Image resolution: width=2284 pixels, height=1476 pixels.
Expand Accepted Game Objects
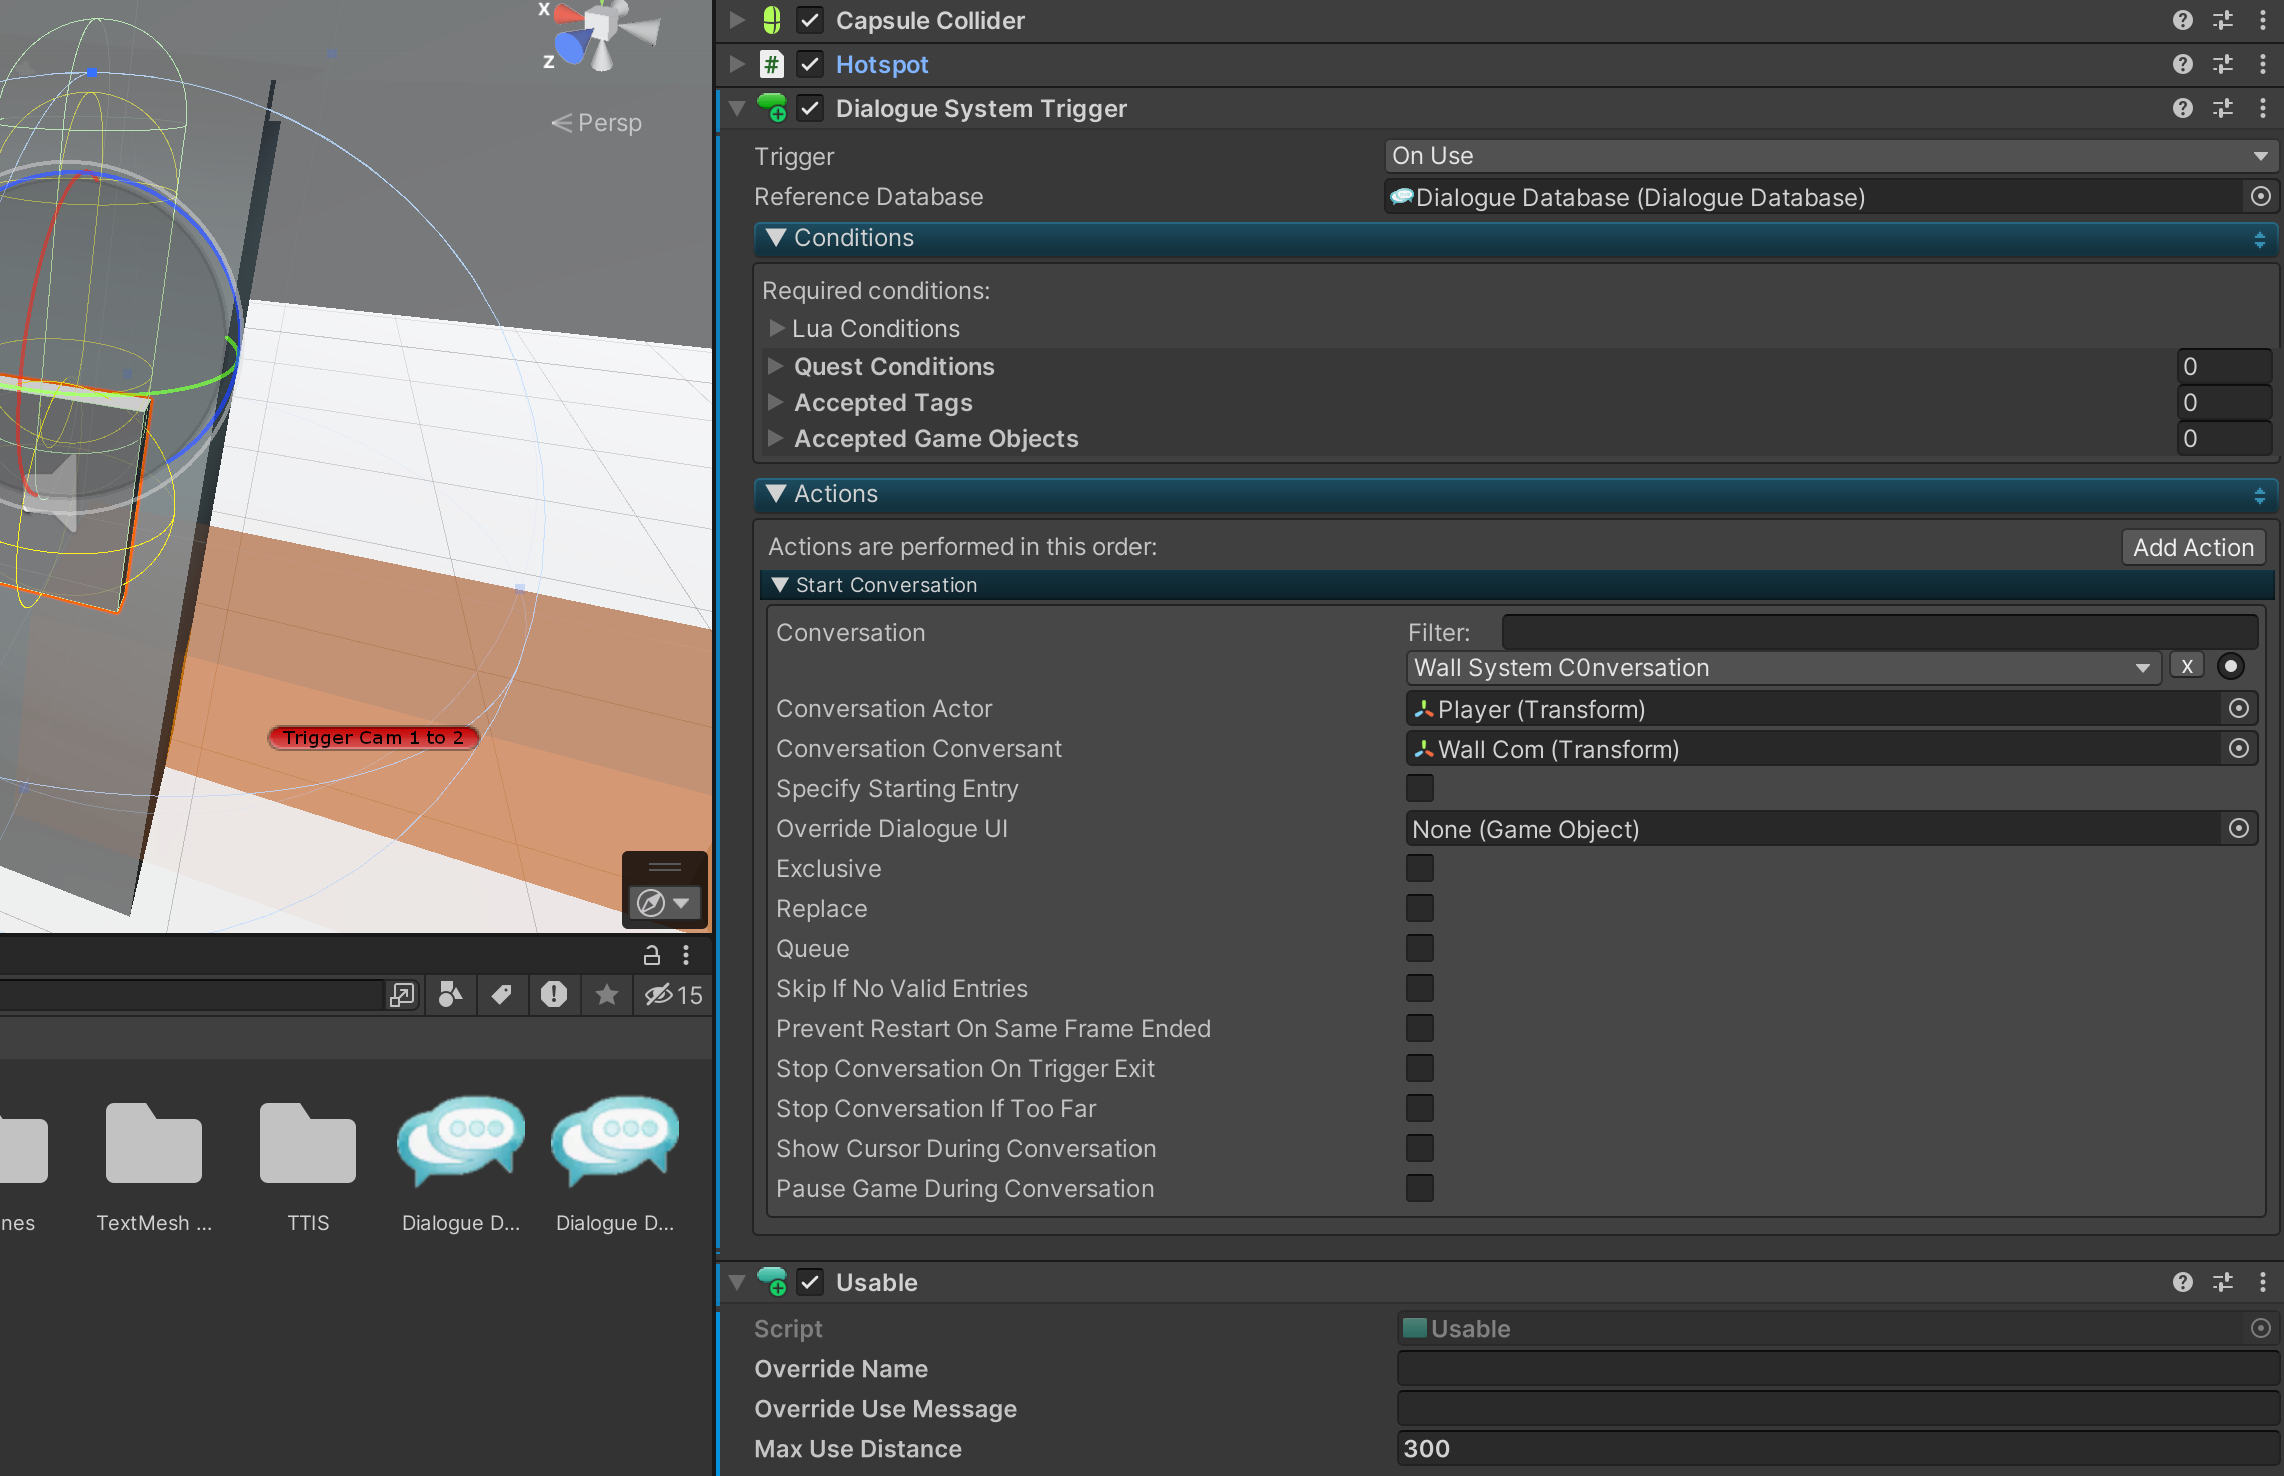(776, 438)
